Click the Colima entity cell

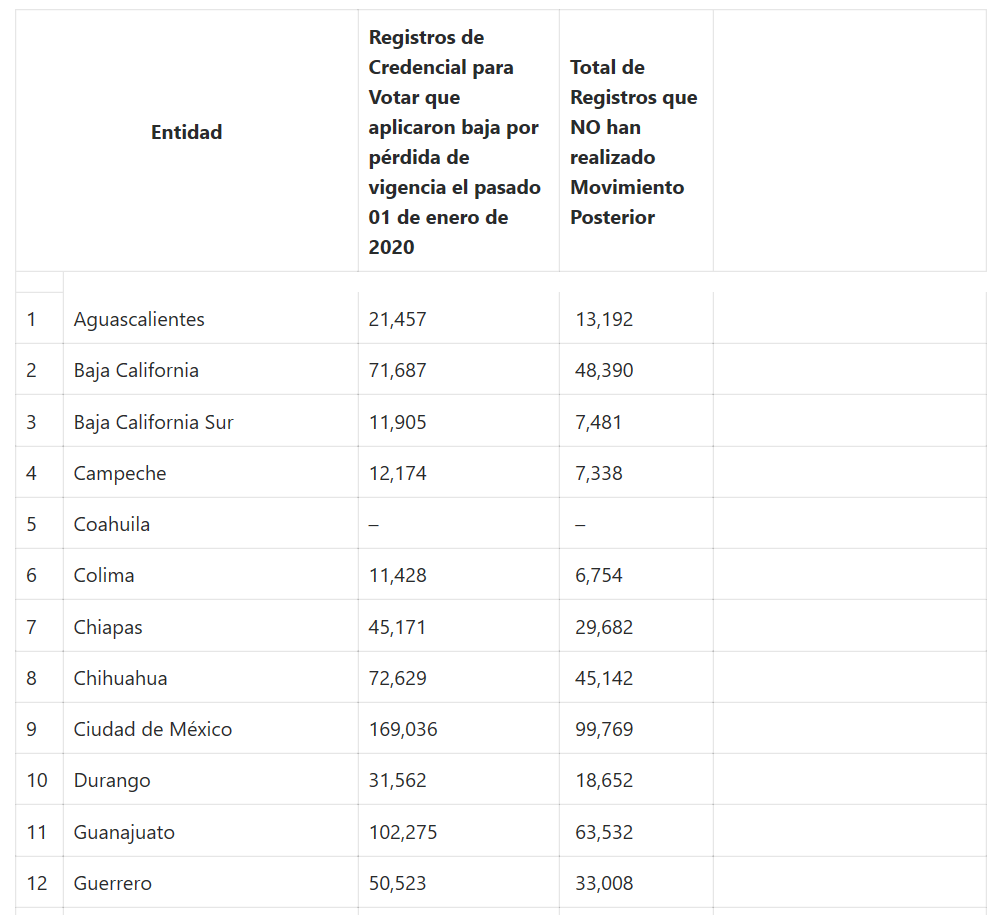(x=104, y=575)
